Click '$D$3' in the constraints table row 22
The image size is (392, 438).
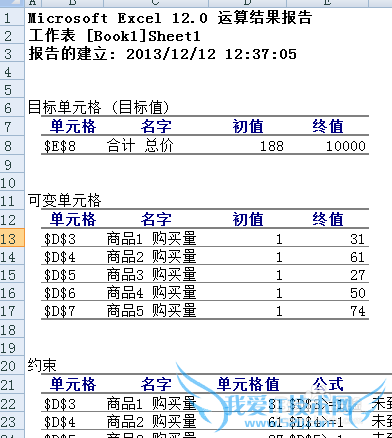point(60,404)
